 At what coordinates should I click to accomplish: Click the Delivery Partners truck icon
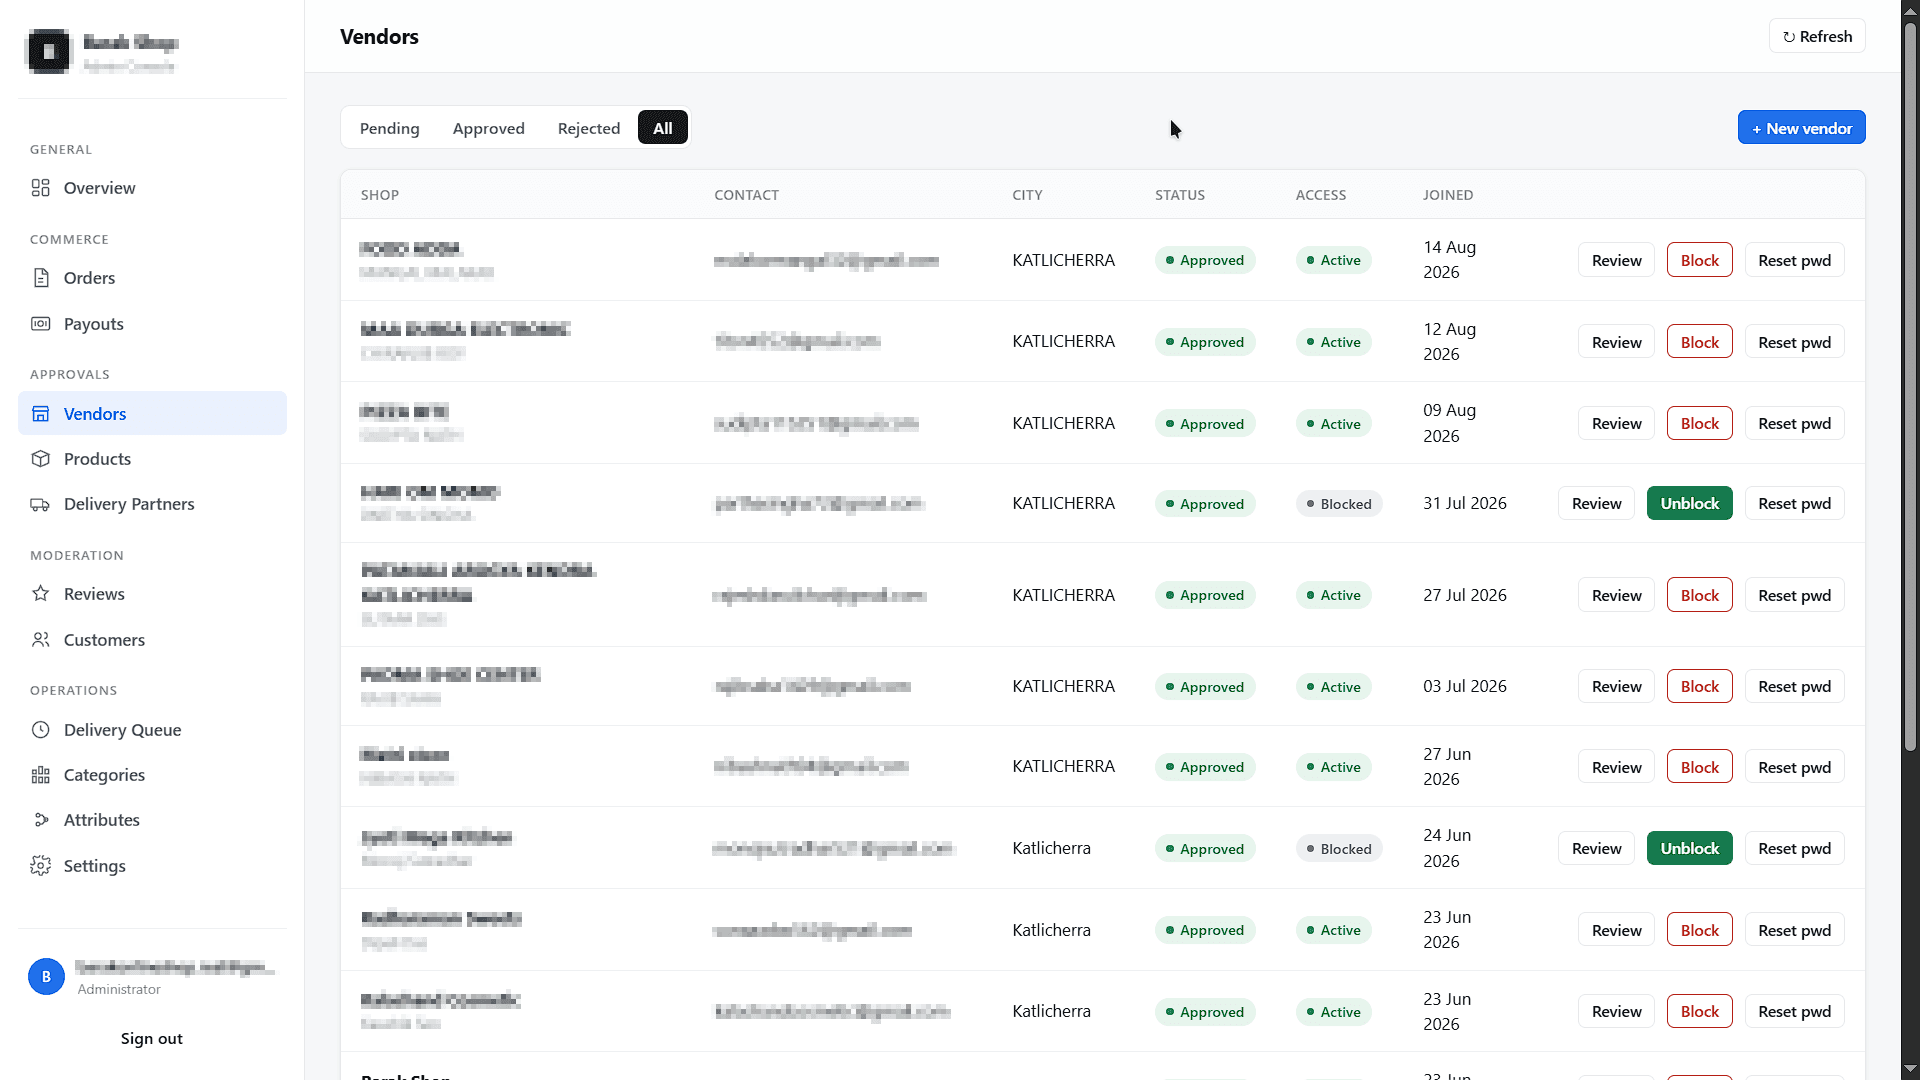[41, 504]
